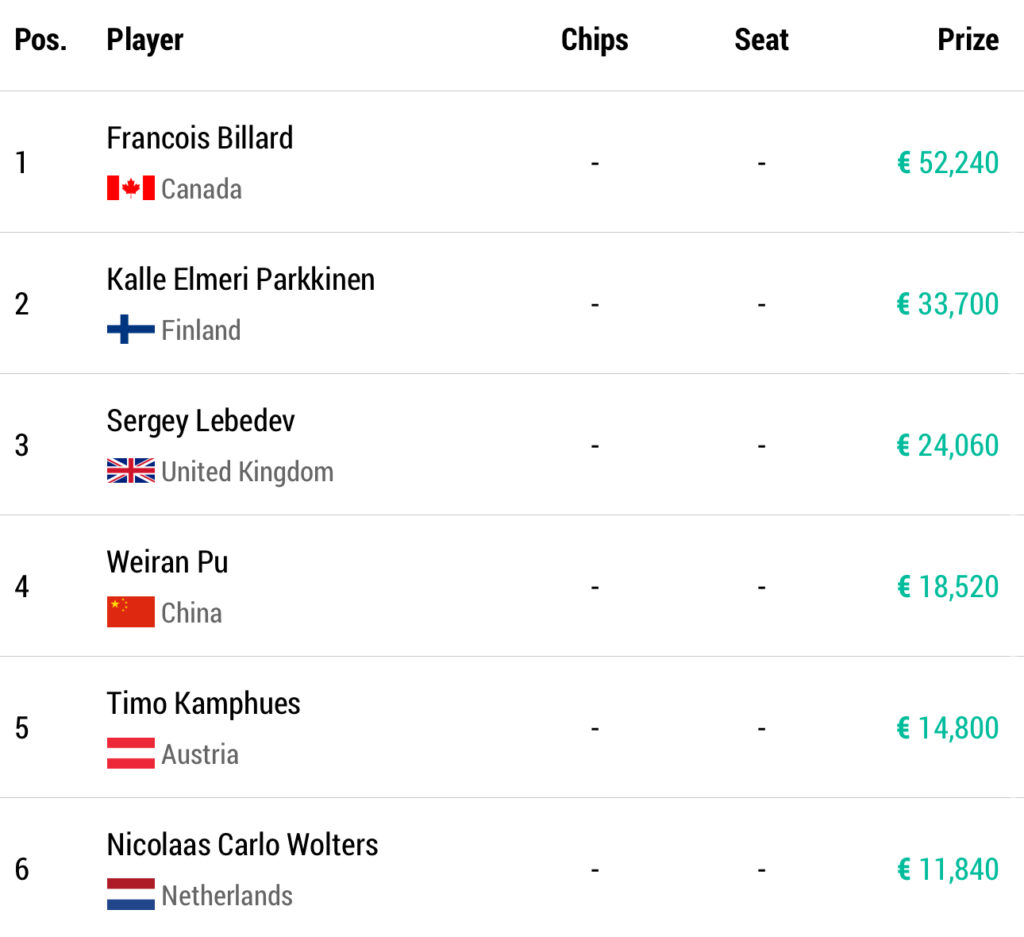
Task: Sort table by Pos. column header
Action: click(40, 40)
